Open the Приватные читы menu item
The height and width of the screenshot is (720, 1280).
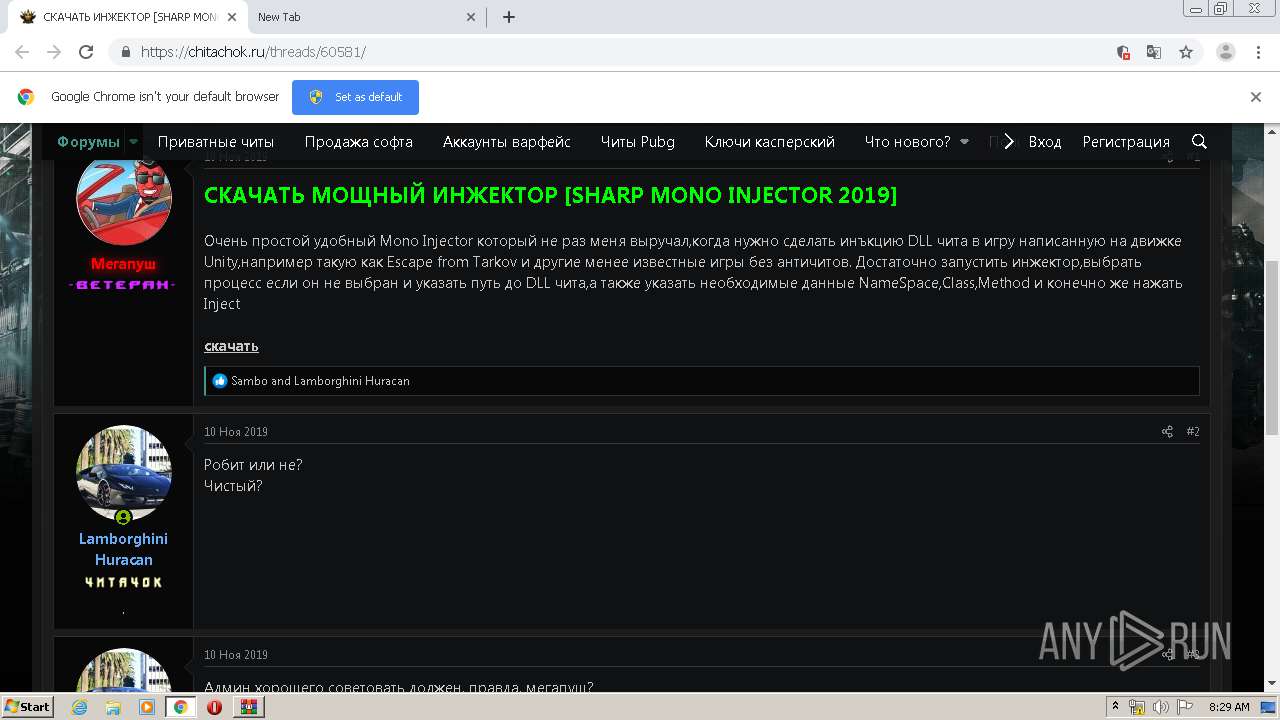click(216, 142)
